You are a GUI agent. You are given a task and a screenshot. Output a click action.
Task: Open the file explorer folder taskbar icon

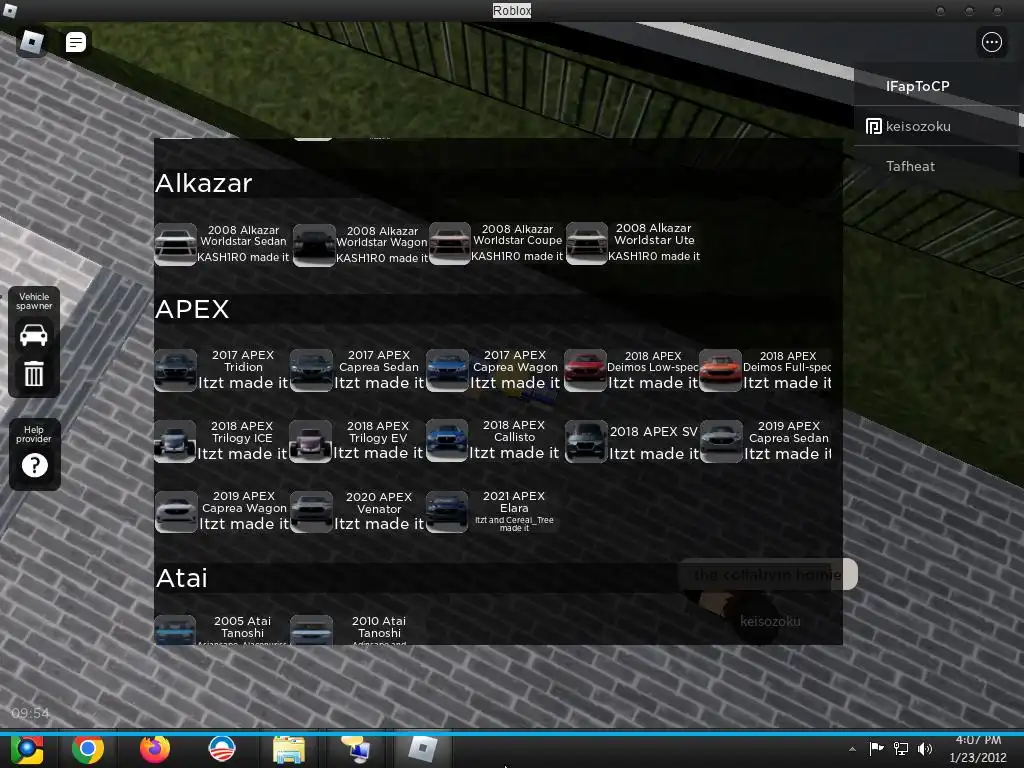tap(289, 750)
